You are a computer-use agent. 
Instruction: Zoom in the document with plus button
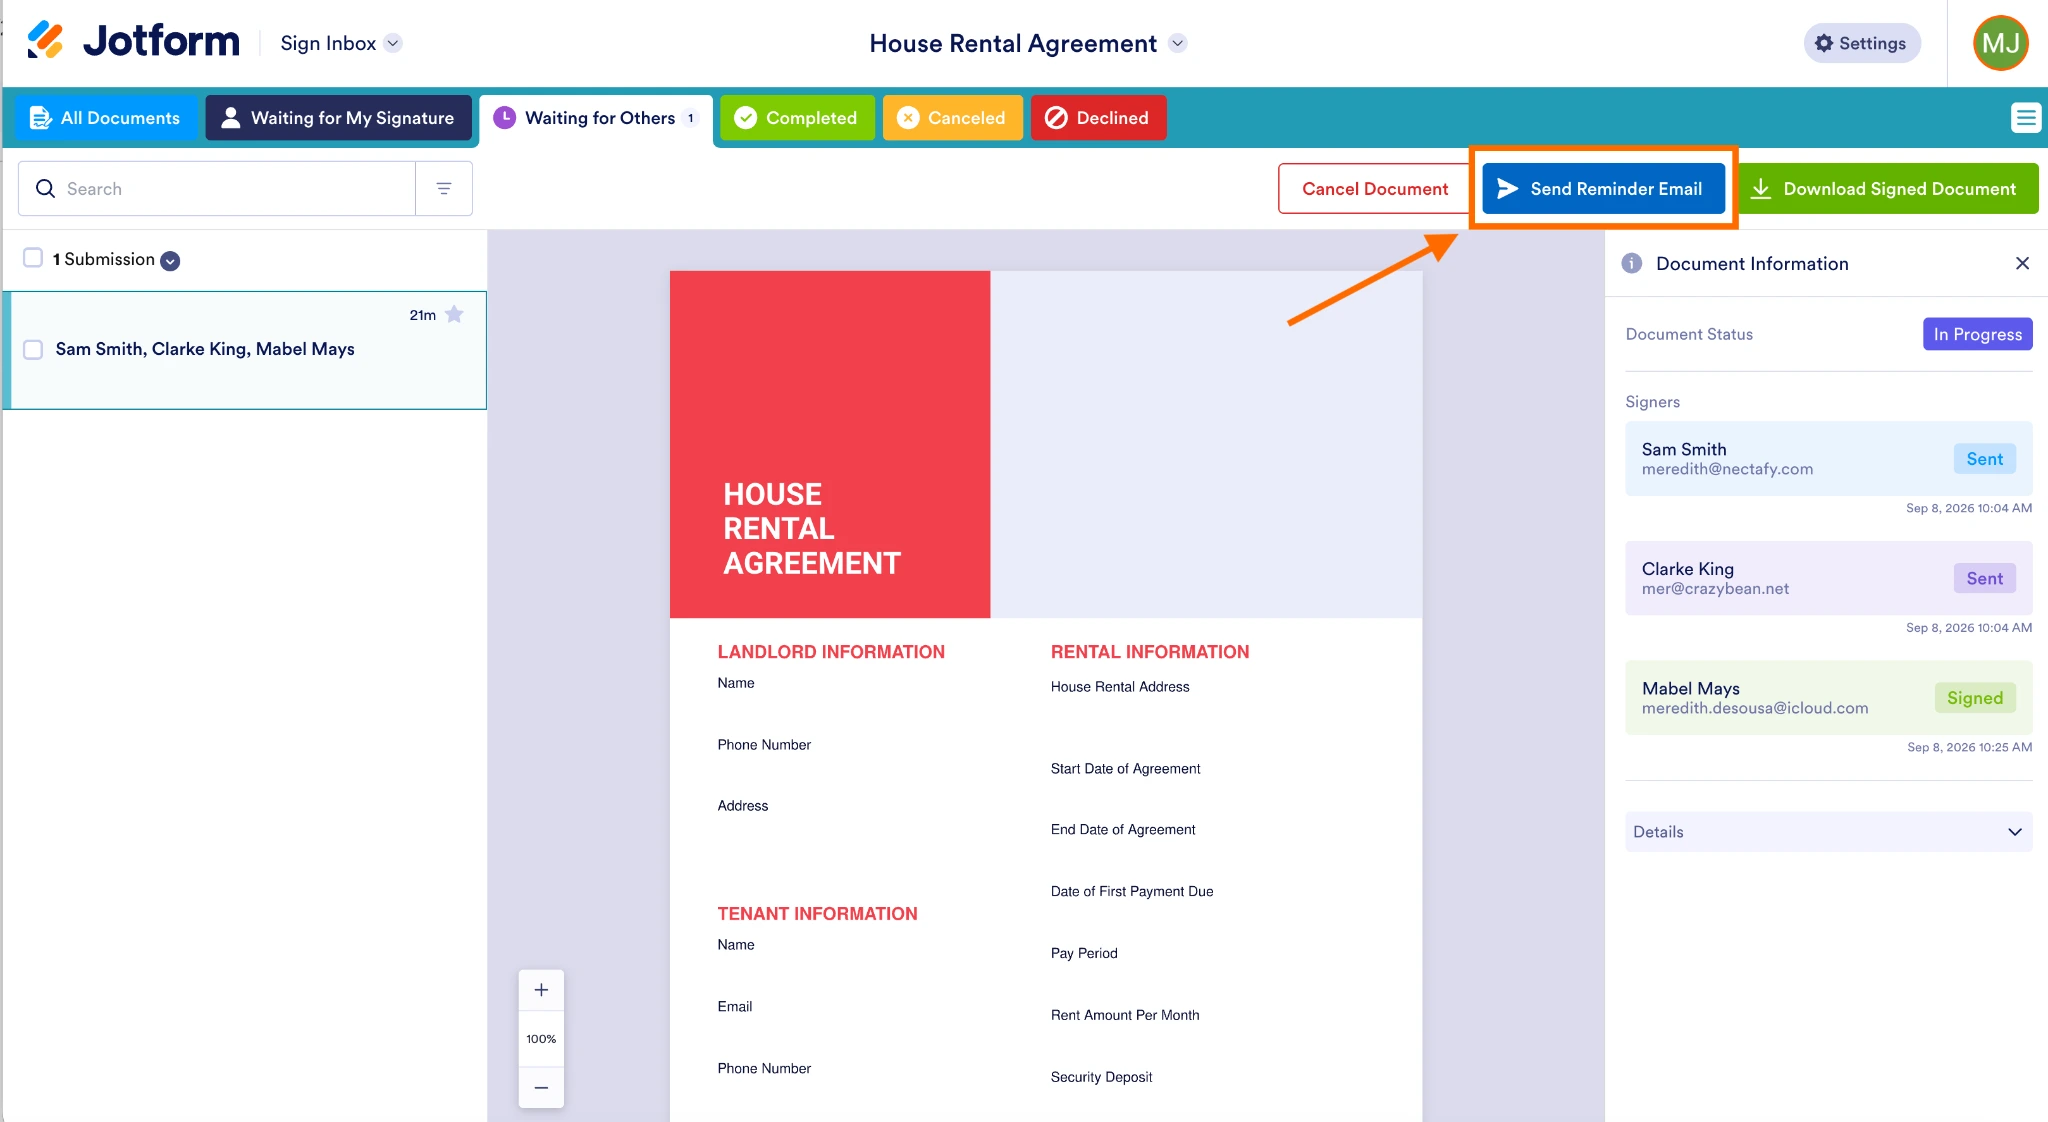pyautogui.click(x=541, y=990)
